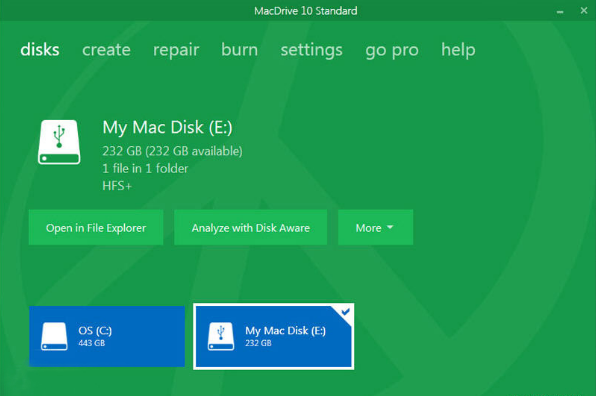Select the My Mac Disk (E:) tile

pos(274,336)
